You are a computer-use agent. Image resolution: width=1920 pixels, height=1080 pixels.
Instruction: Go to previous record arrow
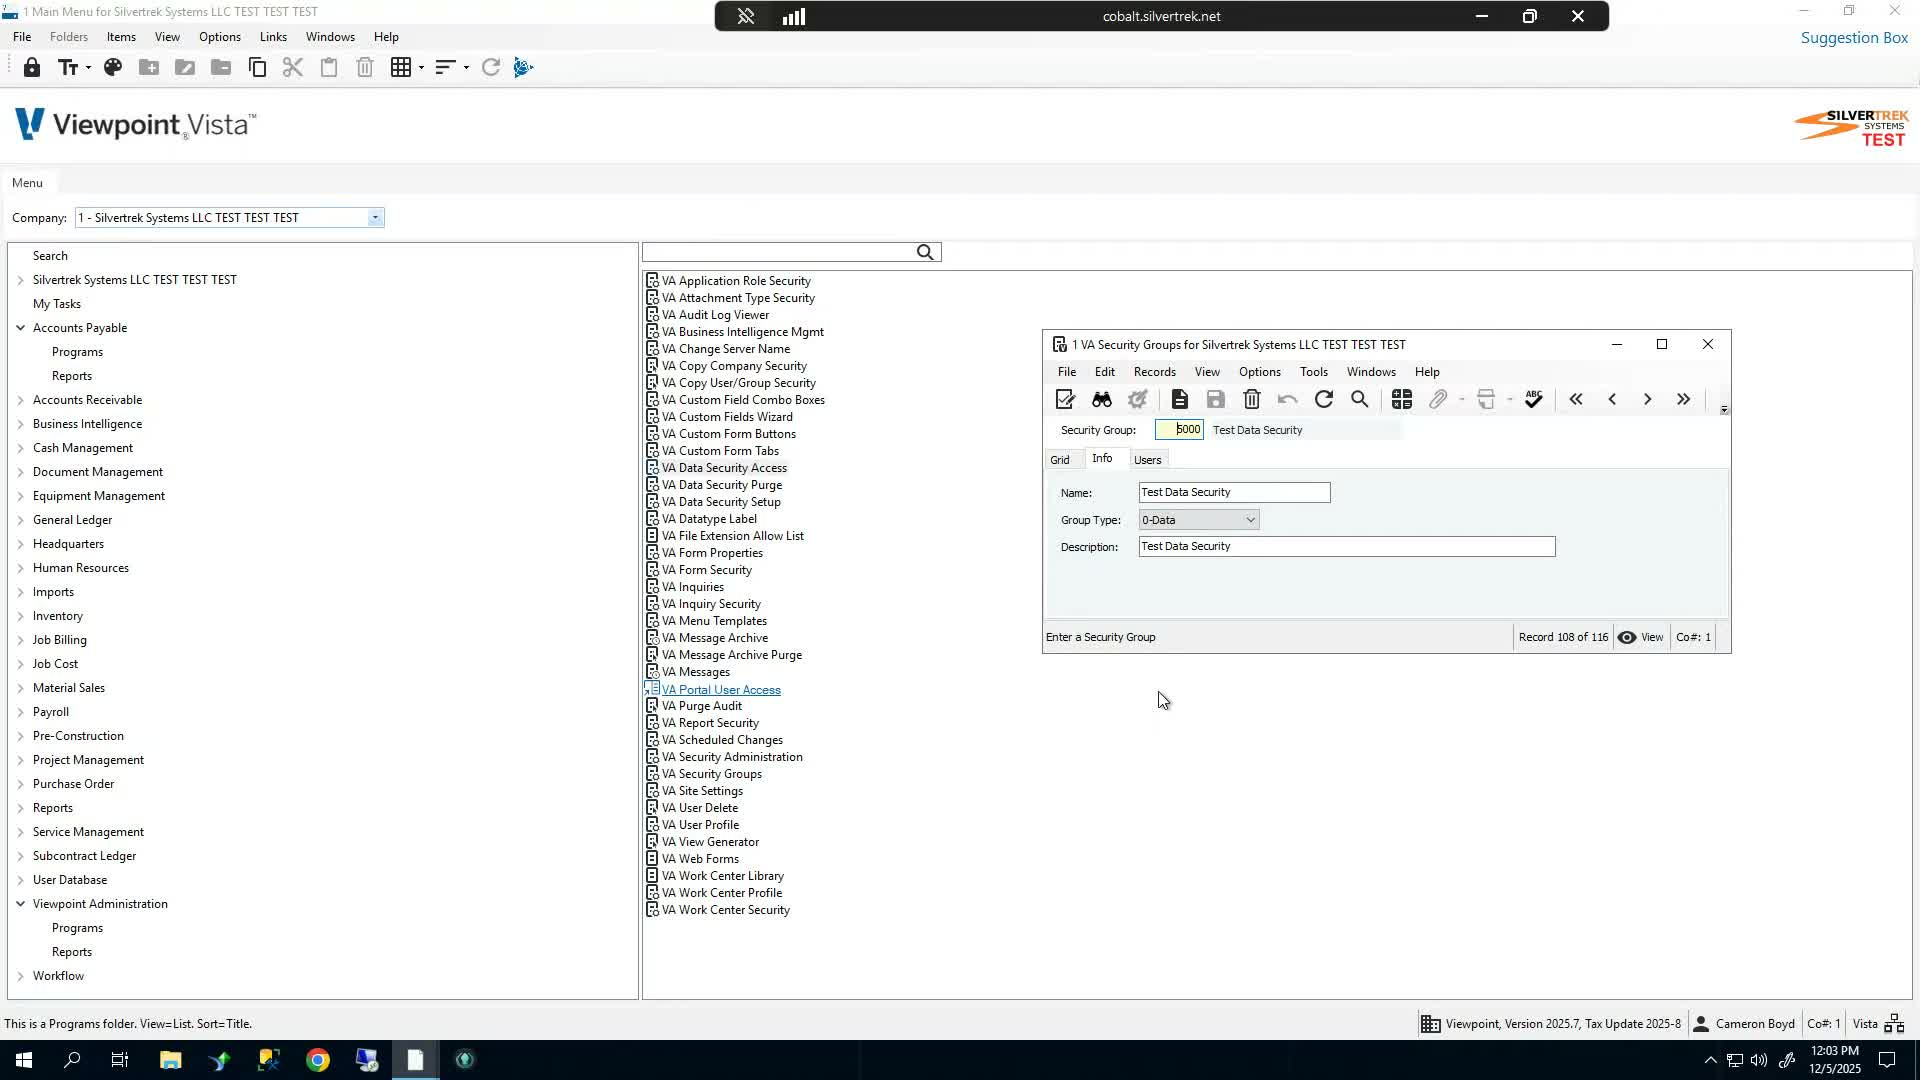pos(1612,400)
